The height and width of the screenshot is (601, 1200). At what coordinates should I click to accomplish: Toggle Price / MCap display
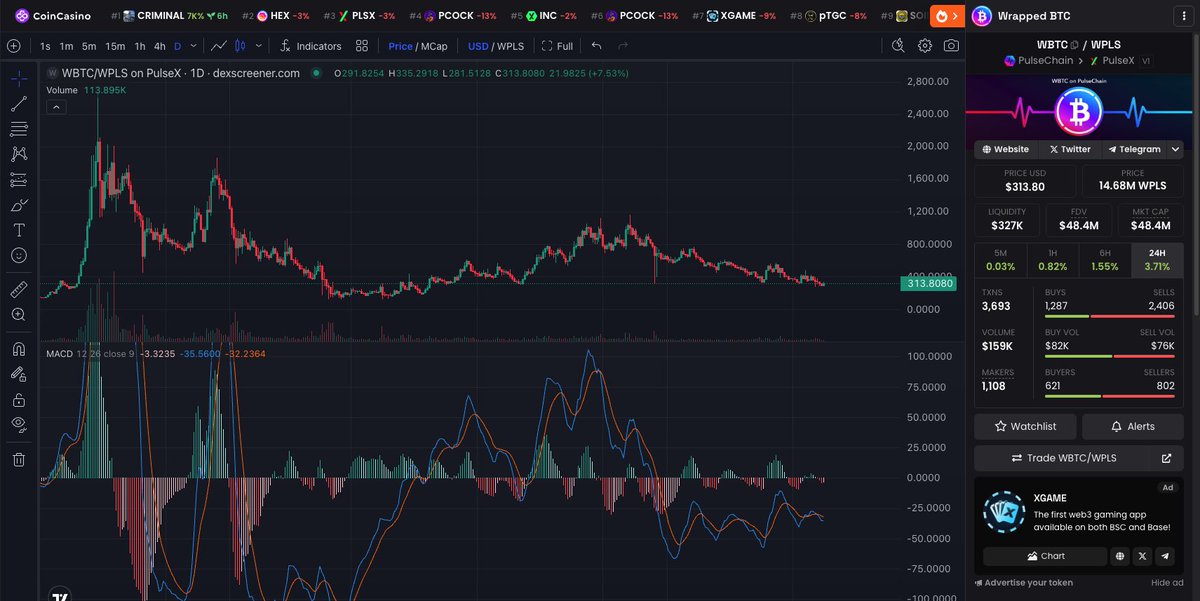click(x=418, y=46)
